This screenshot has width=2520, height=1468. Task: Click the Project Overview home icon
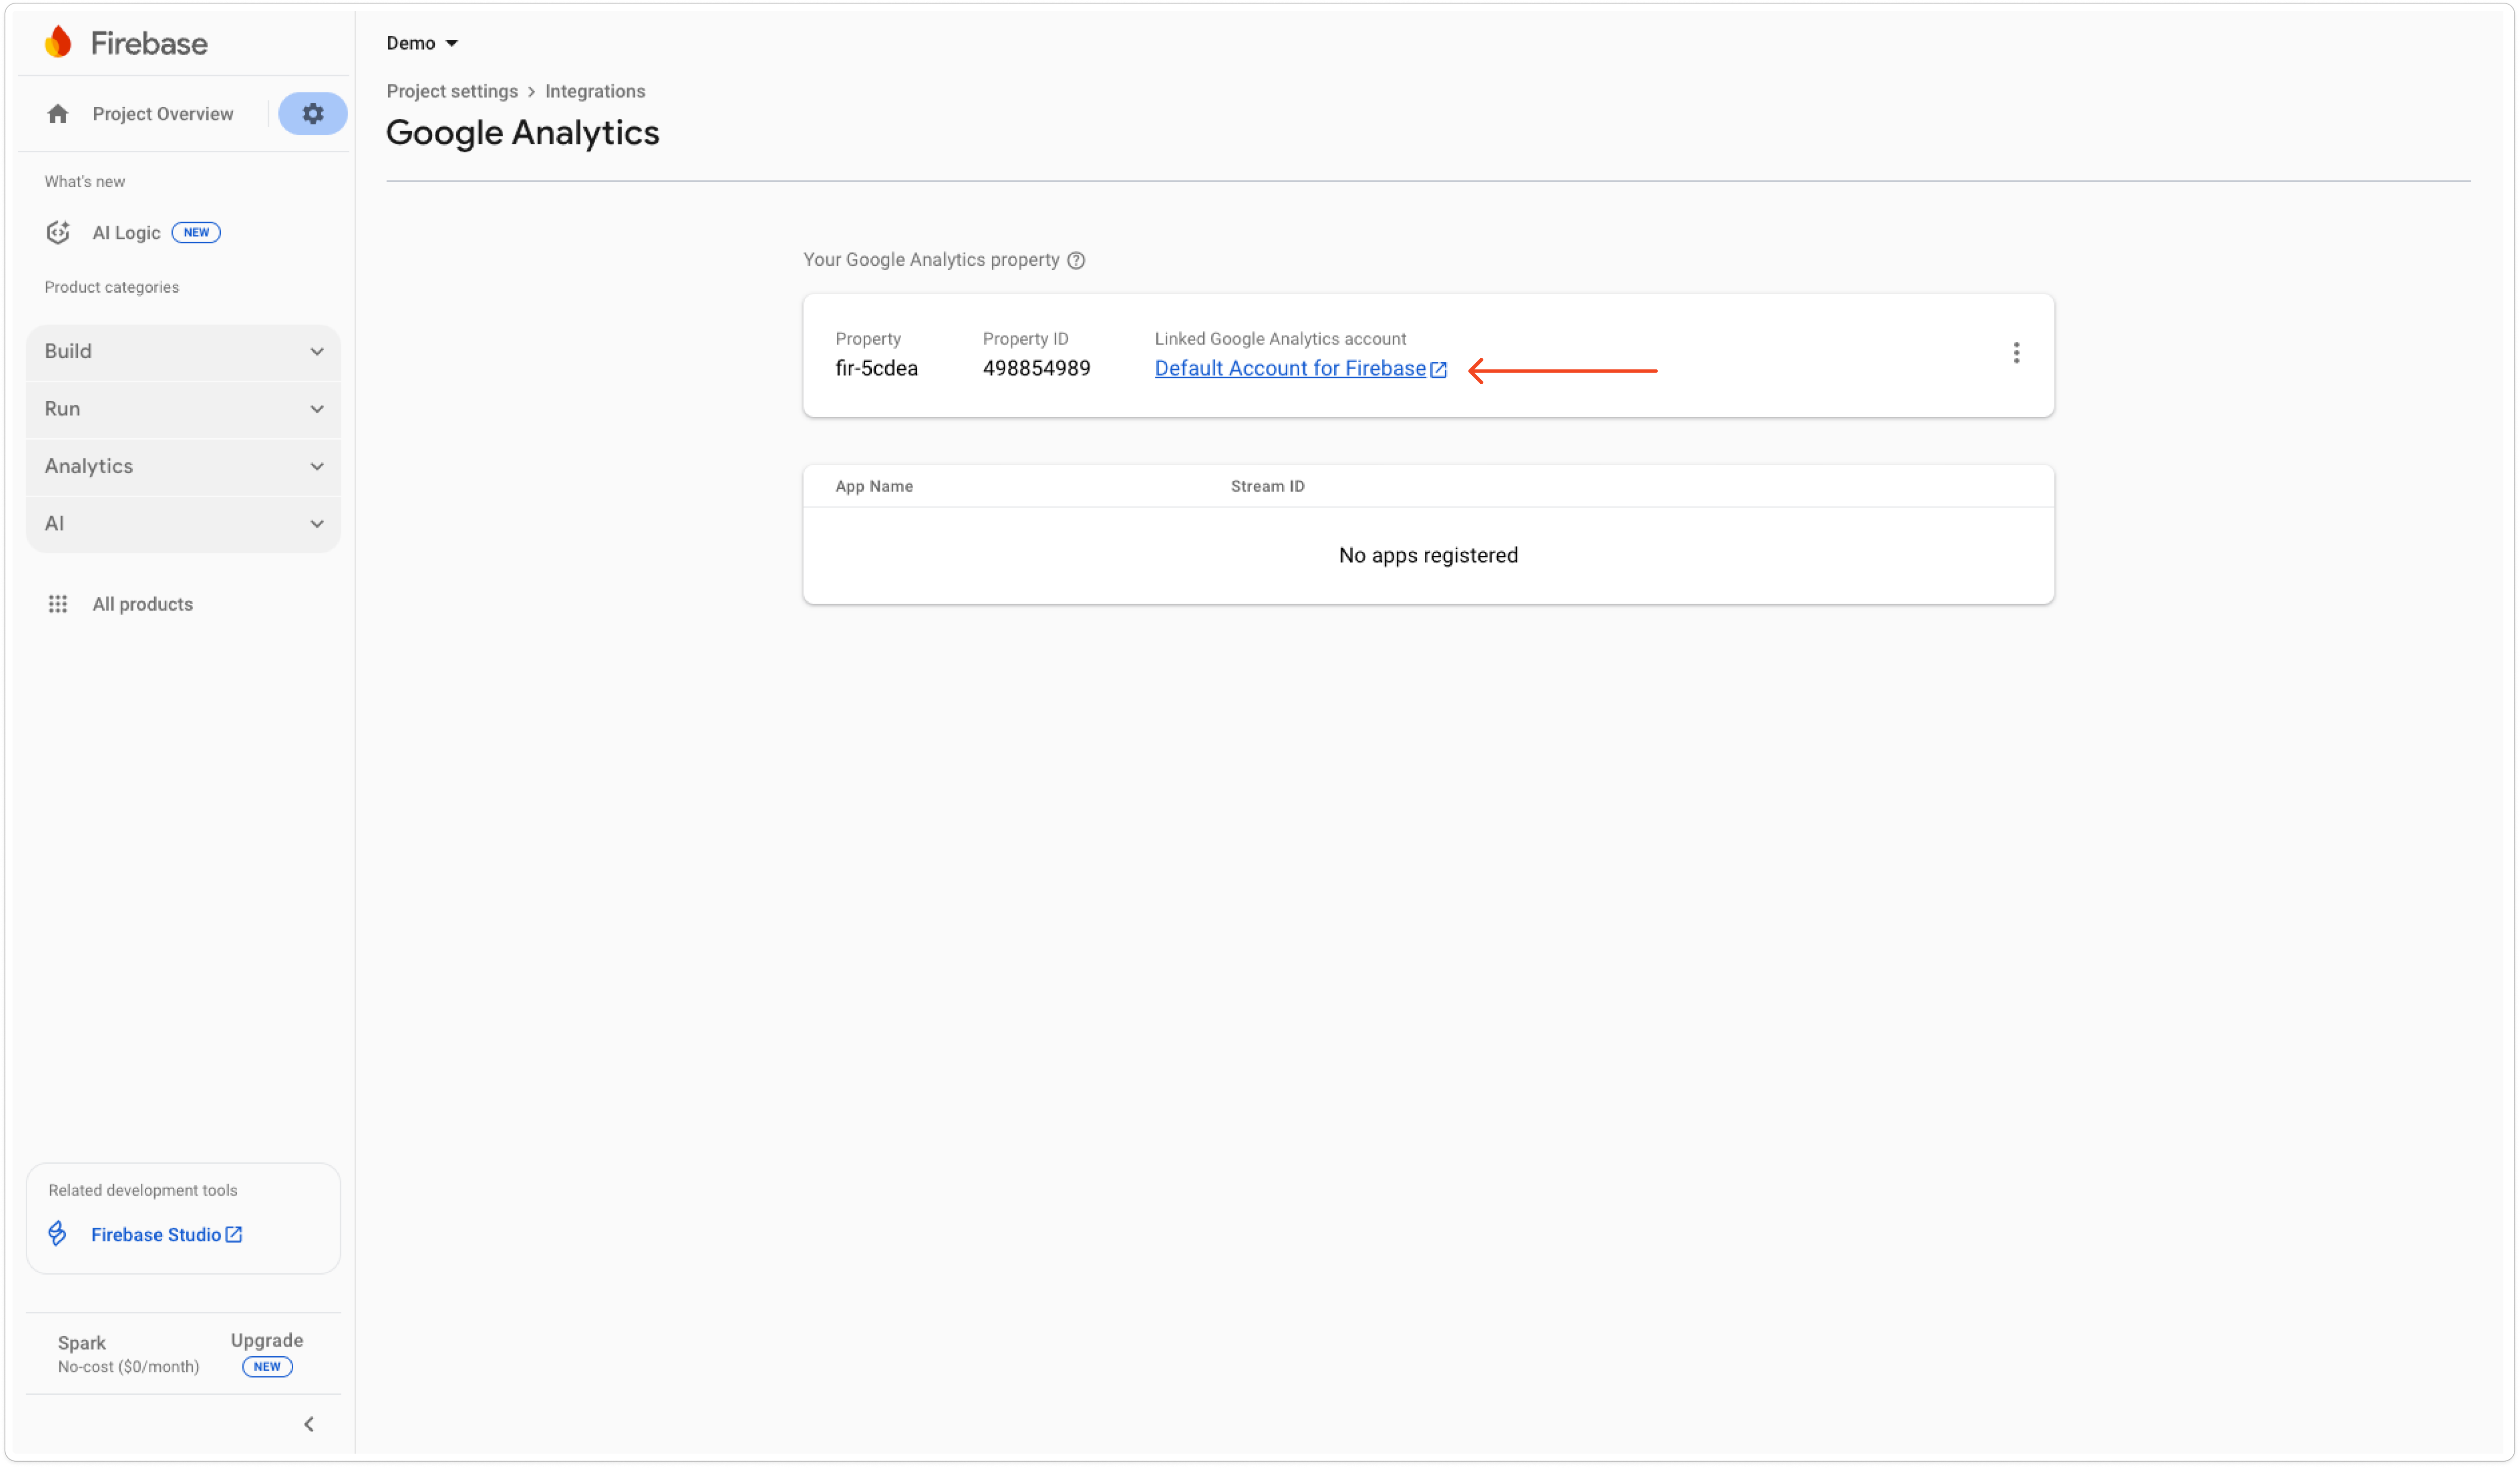click(58, 114)
